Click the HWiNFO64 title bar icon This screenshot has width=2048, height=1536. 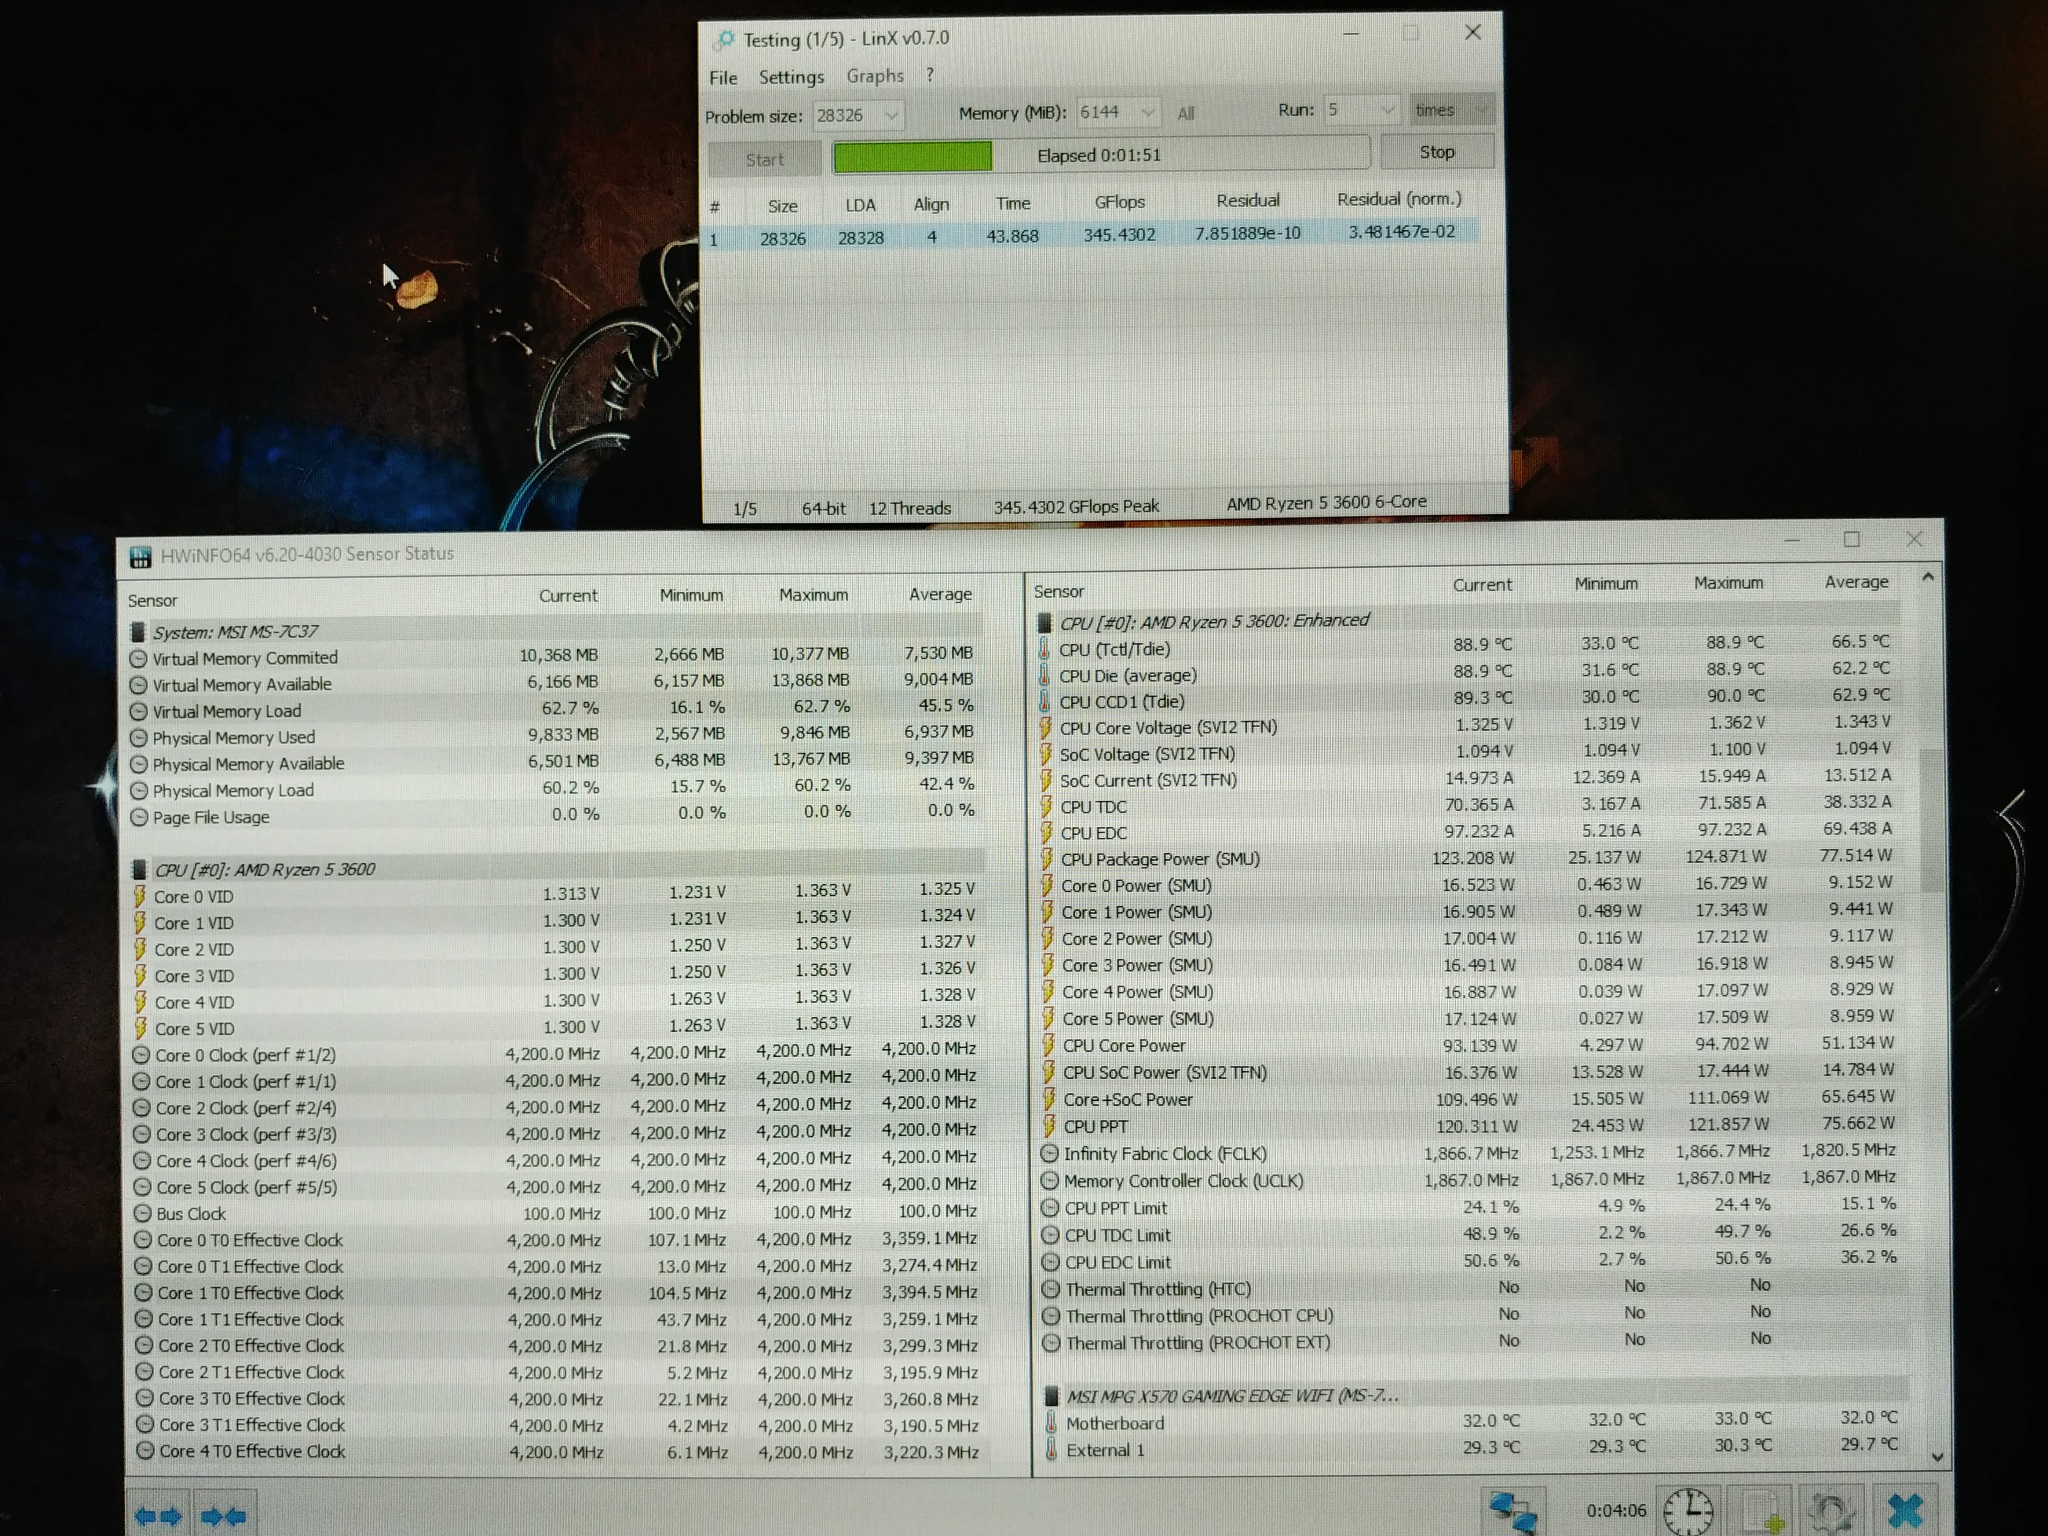click(141, 556)
